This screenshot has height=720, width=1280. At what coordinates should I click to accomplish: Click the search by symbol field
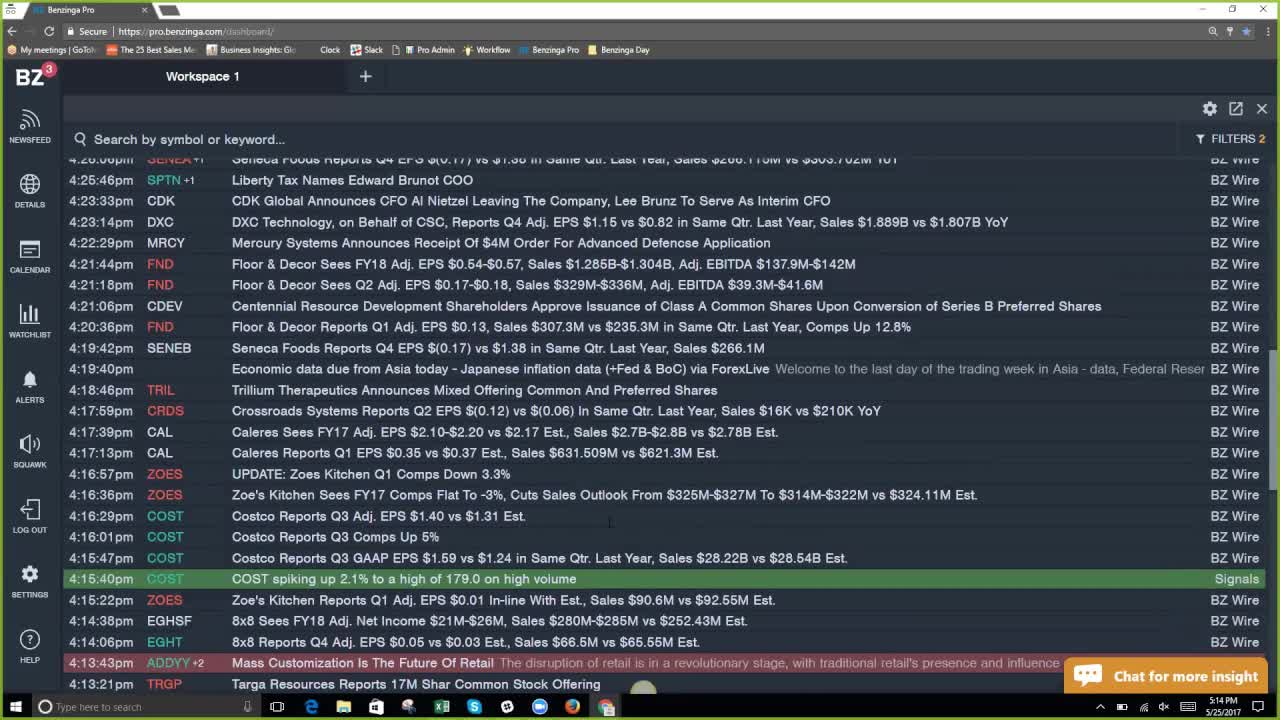[620, 139]
